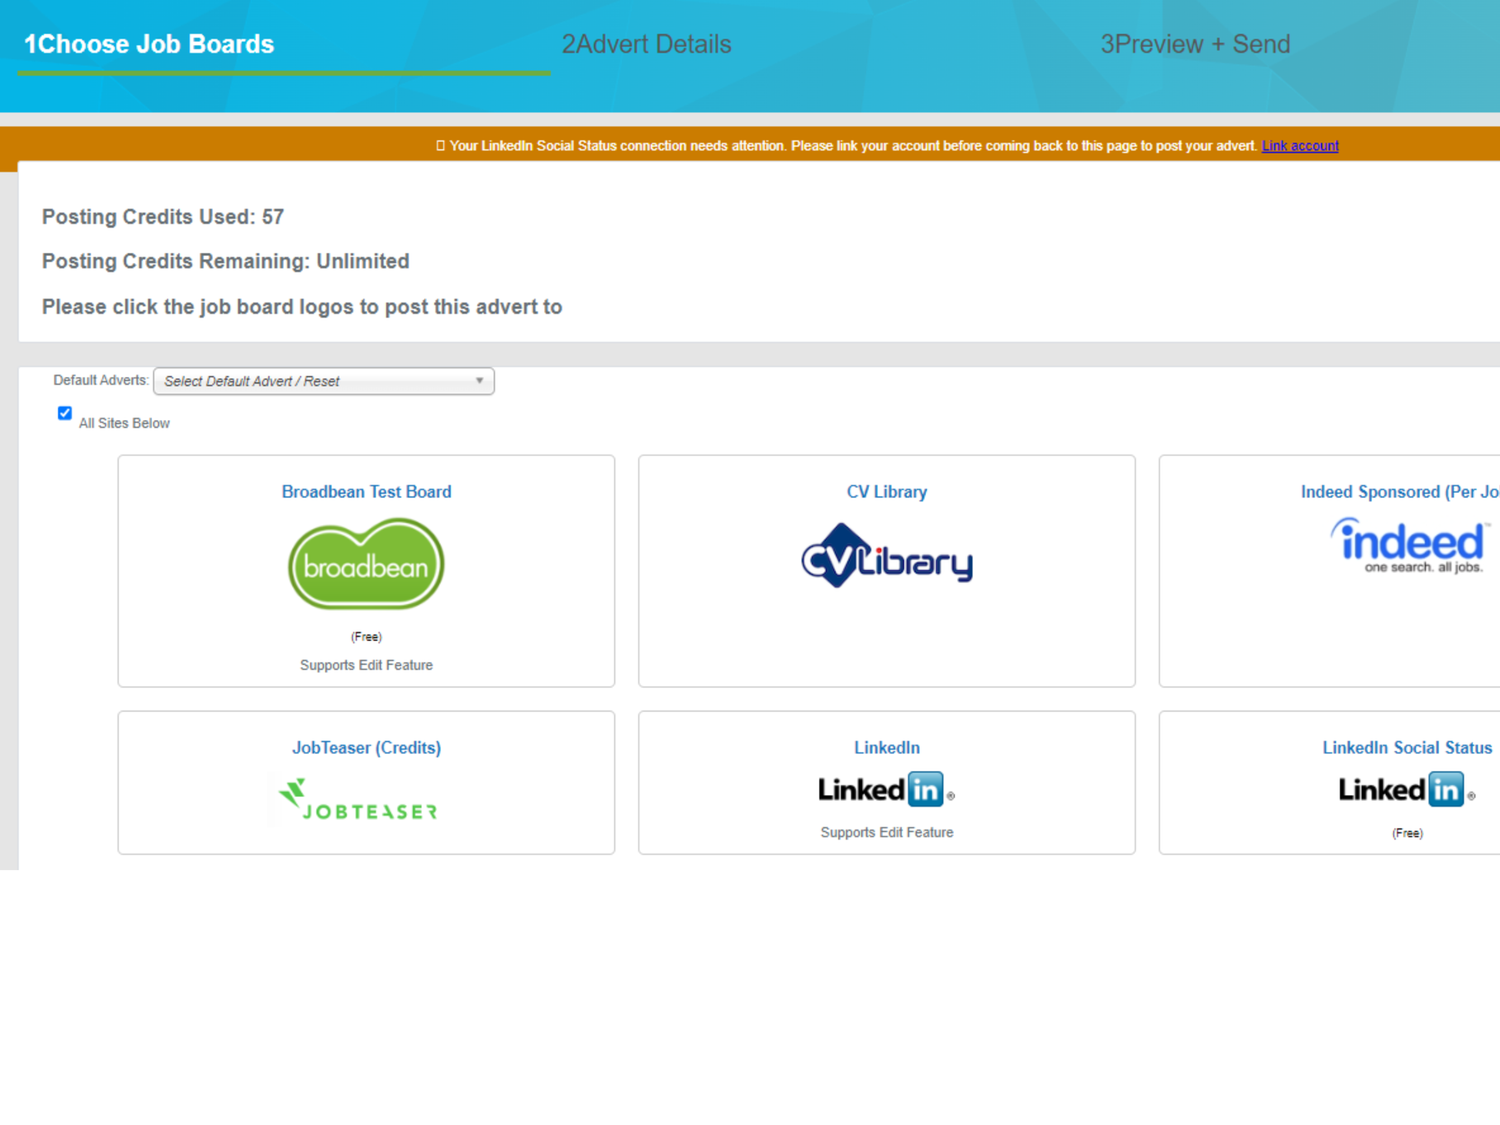Click the LinkedIn Social Status heading link

click(x=1407, y=747)
